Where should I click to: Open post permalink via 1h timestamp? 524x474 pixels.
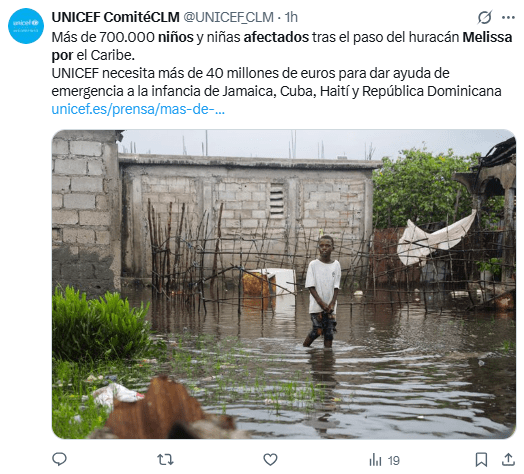[x=291, y=17]
